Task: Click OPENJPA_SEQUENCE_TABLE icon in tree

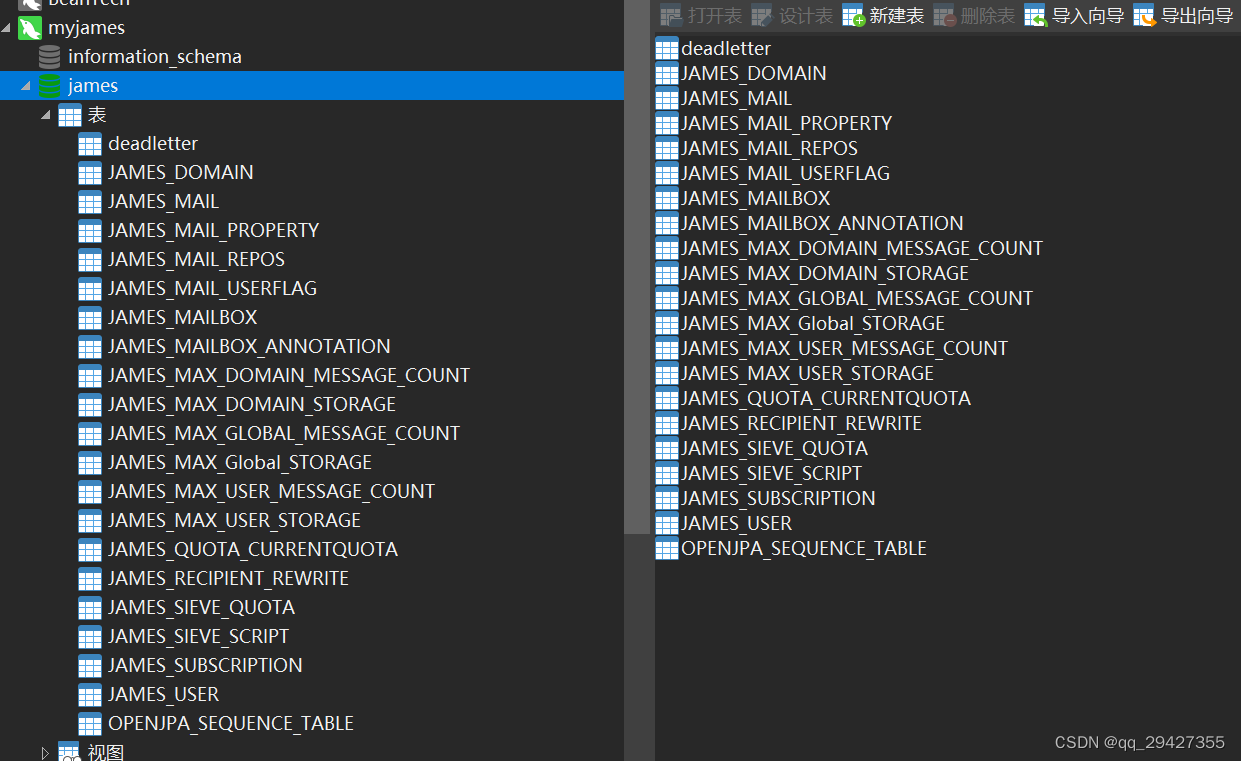Action: coord(90,724)
